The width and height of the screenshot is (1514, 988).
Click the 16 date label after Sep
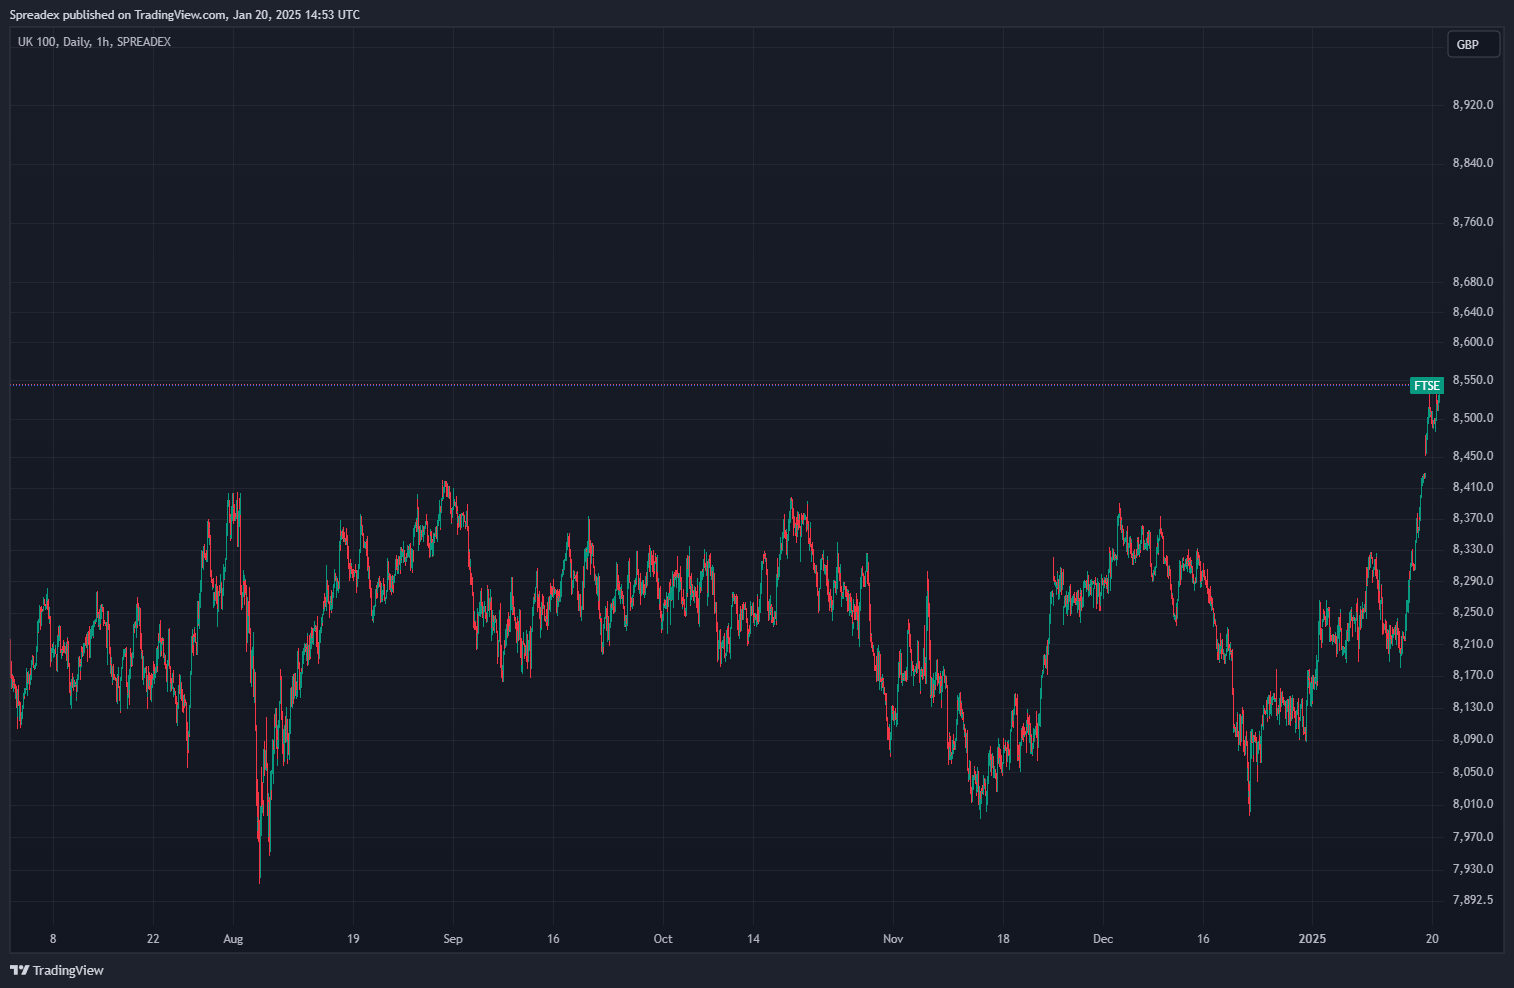553,939
